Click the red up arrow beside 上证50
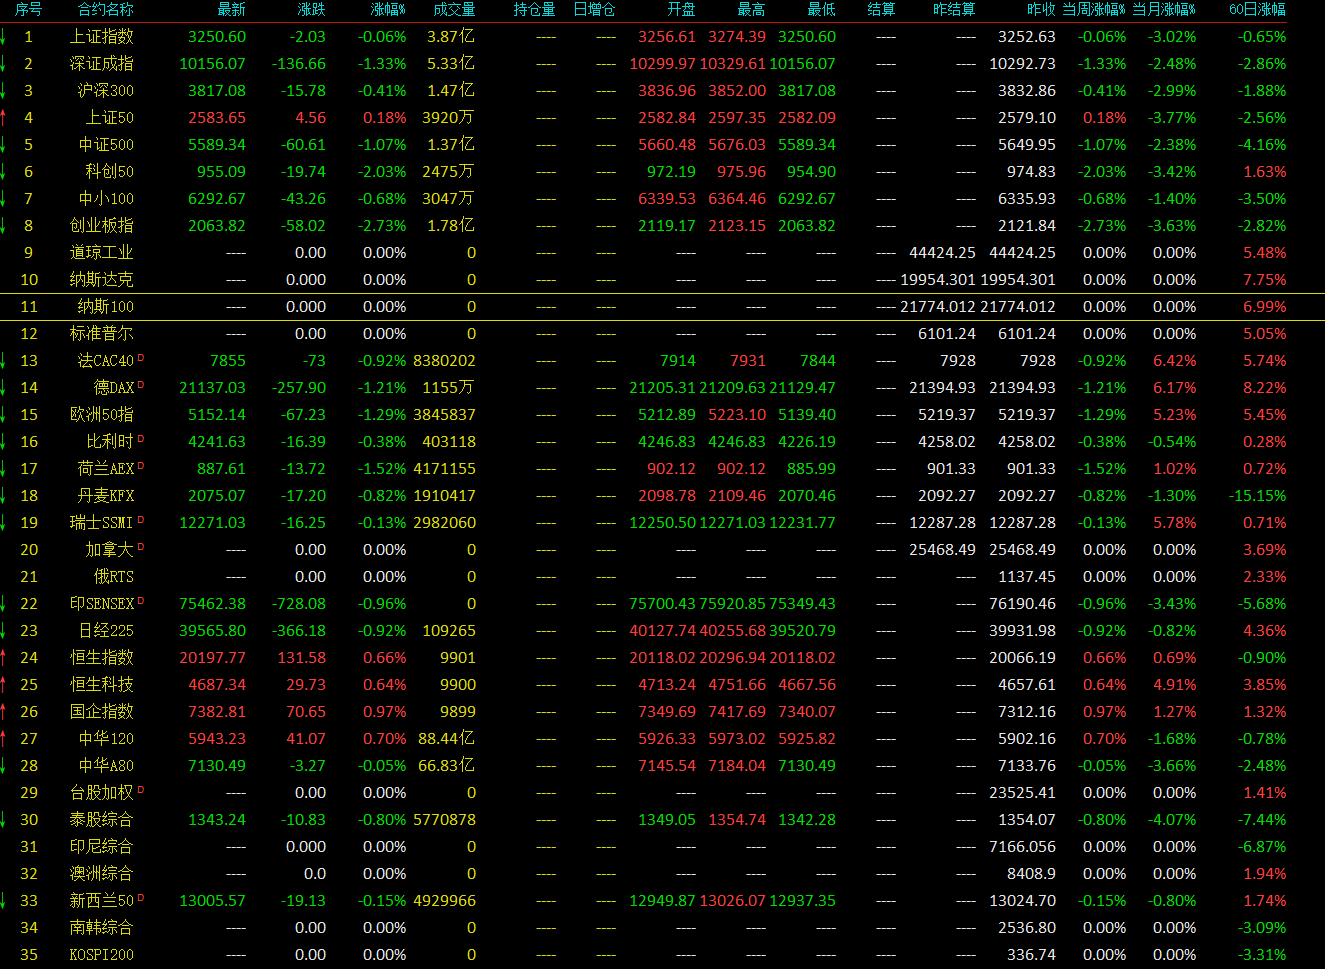1325x969 pixels. tap(4, 118)
